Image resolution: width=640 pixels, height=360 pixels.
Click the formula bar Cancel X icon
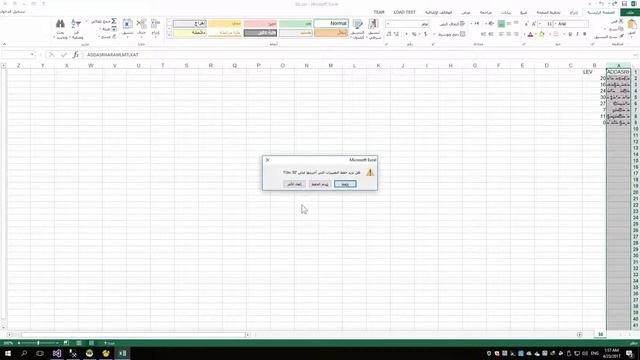(51, 55)
